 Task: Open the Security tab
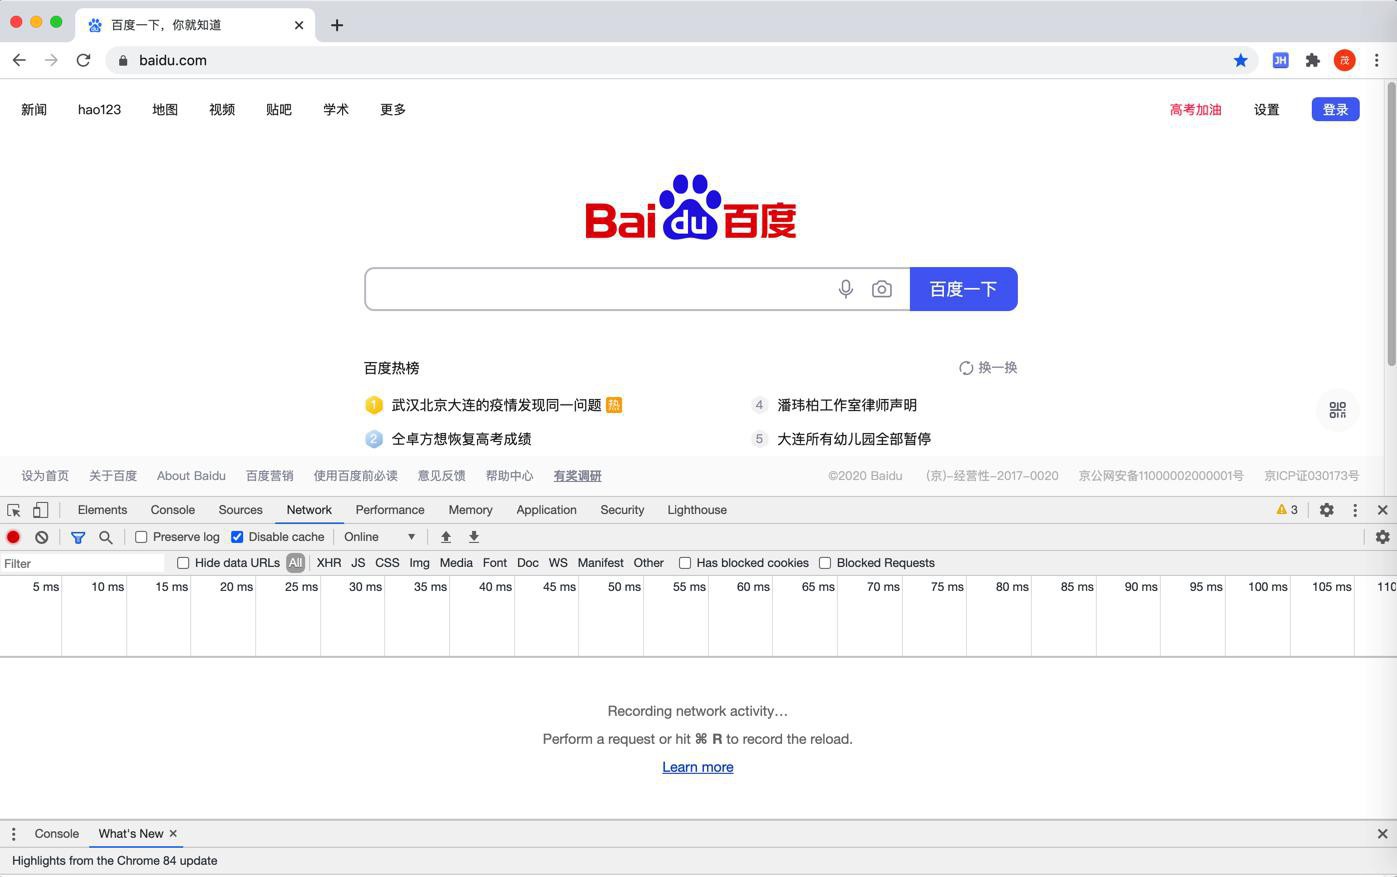(x=622, y=510)
